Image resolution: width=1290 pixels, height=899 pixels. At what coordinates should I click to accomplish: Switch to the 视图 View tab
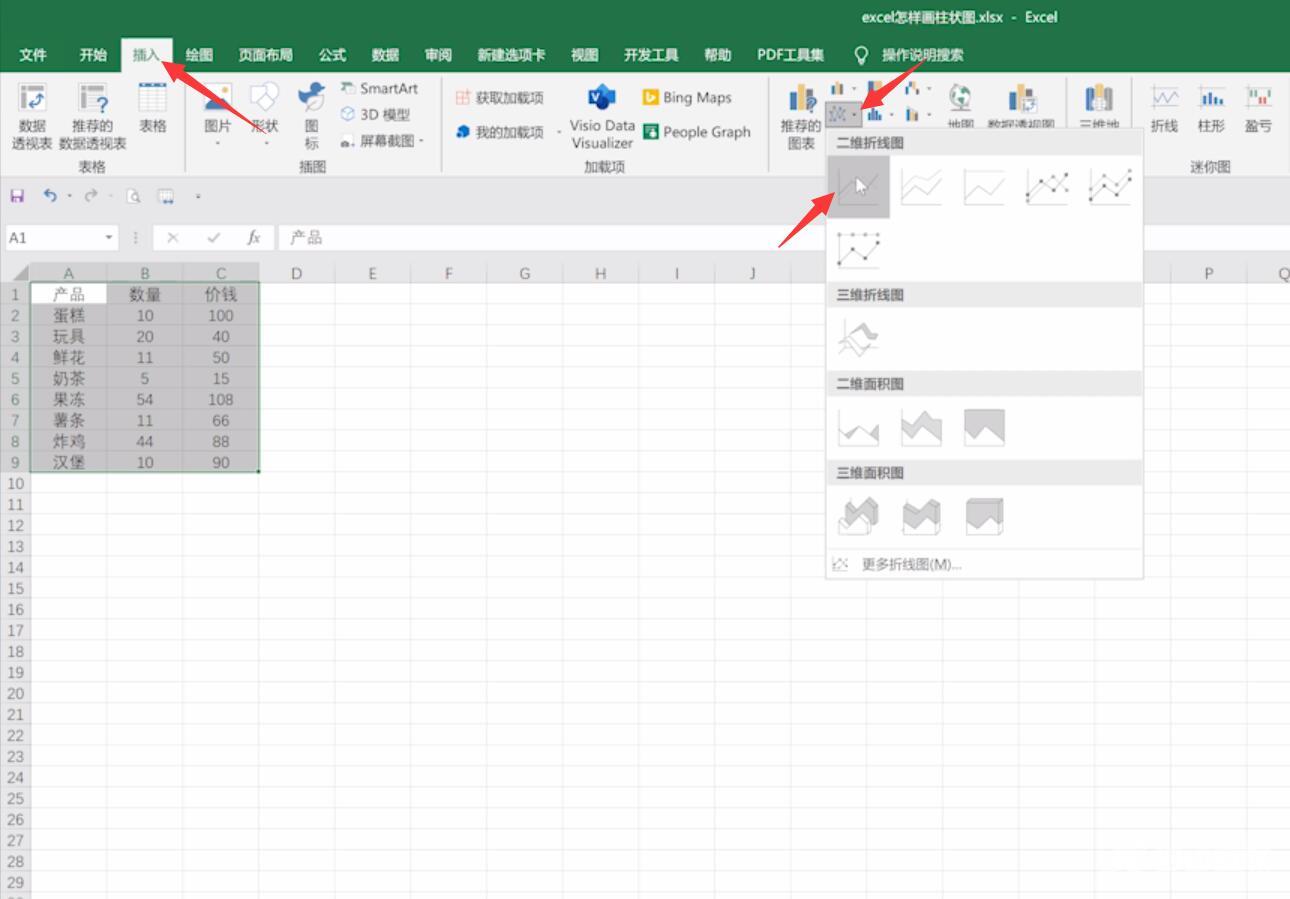(584, 55)
